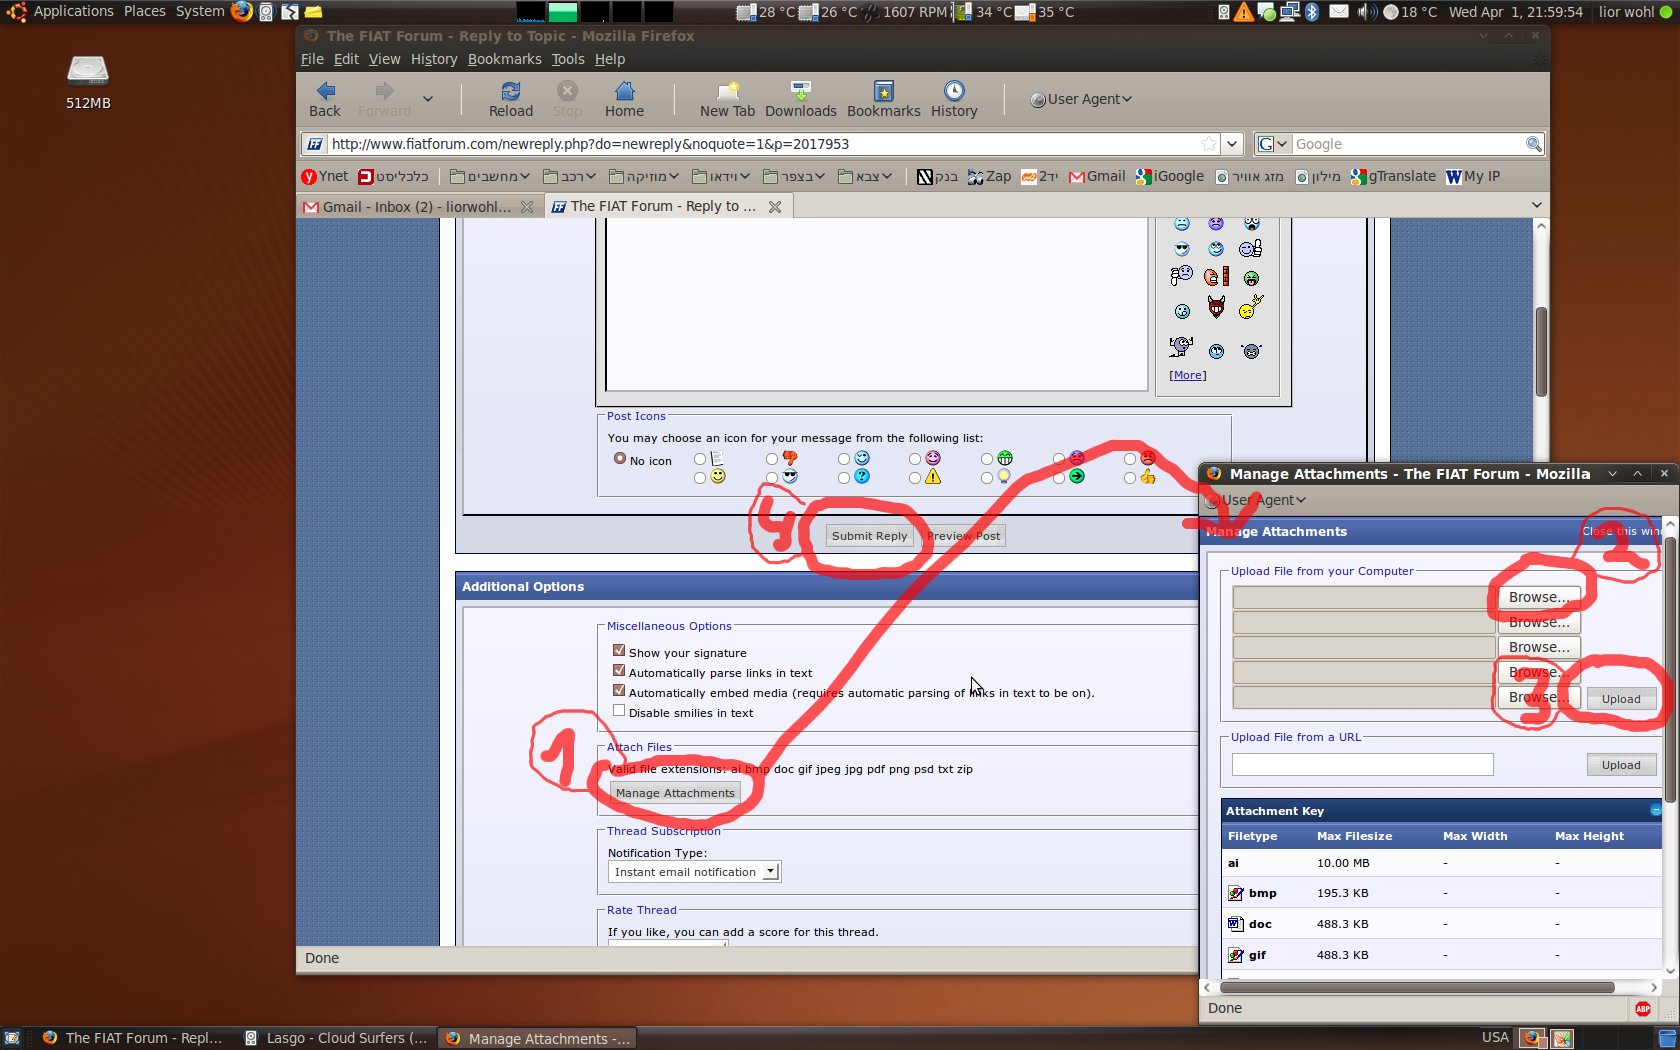Open the Notification Type dropdown

[x=694, y=872]
